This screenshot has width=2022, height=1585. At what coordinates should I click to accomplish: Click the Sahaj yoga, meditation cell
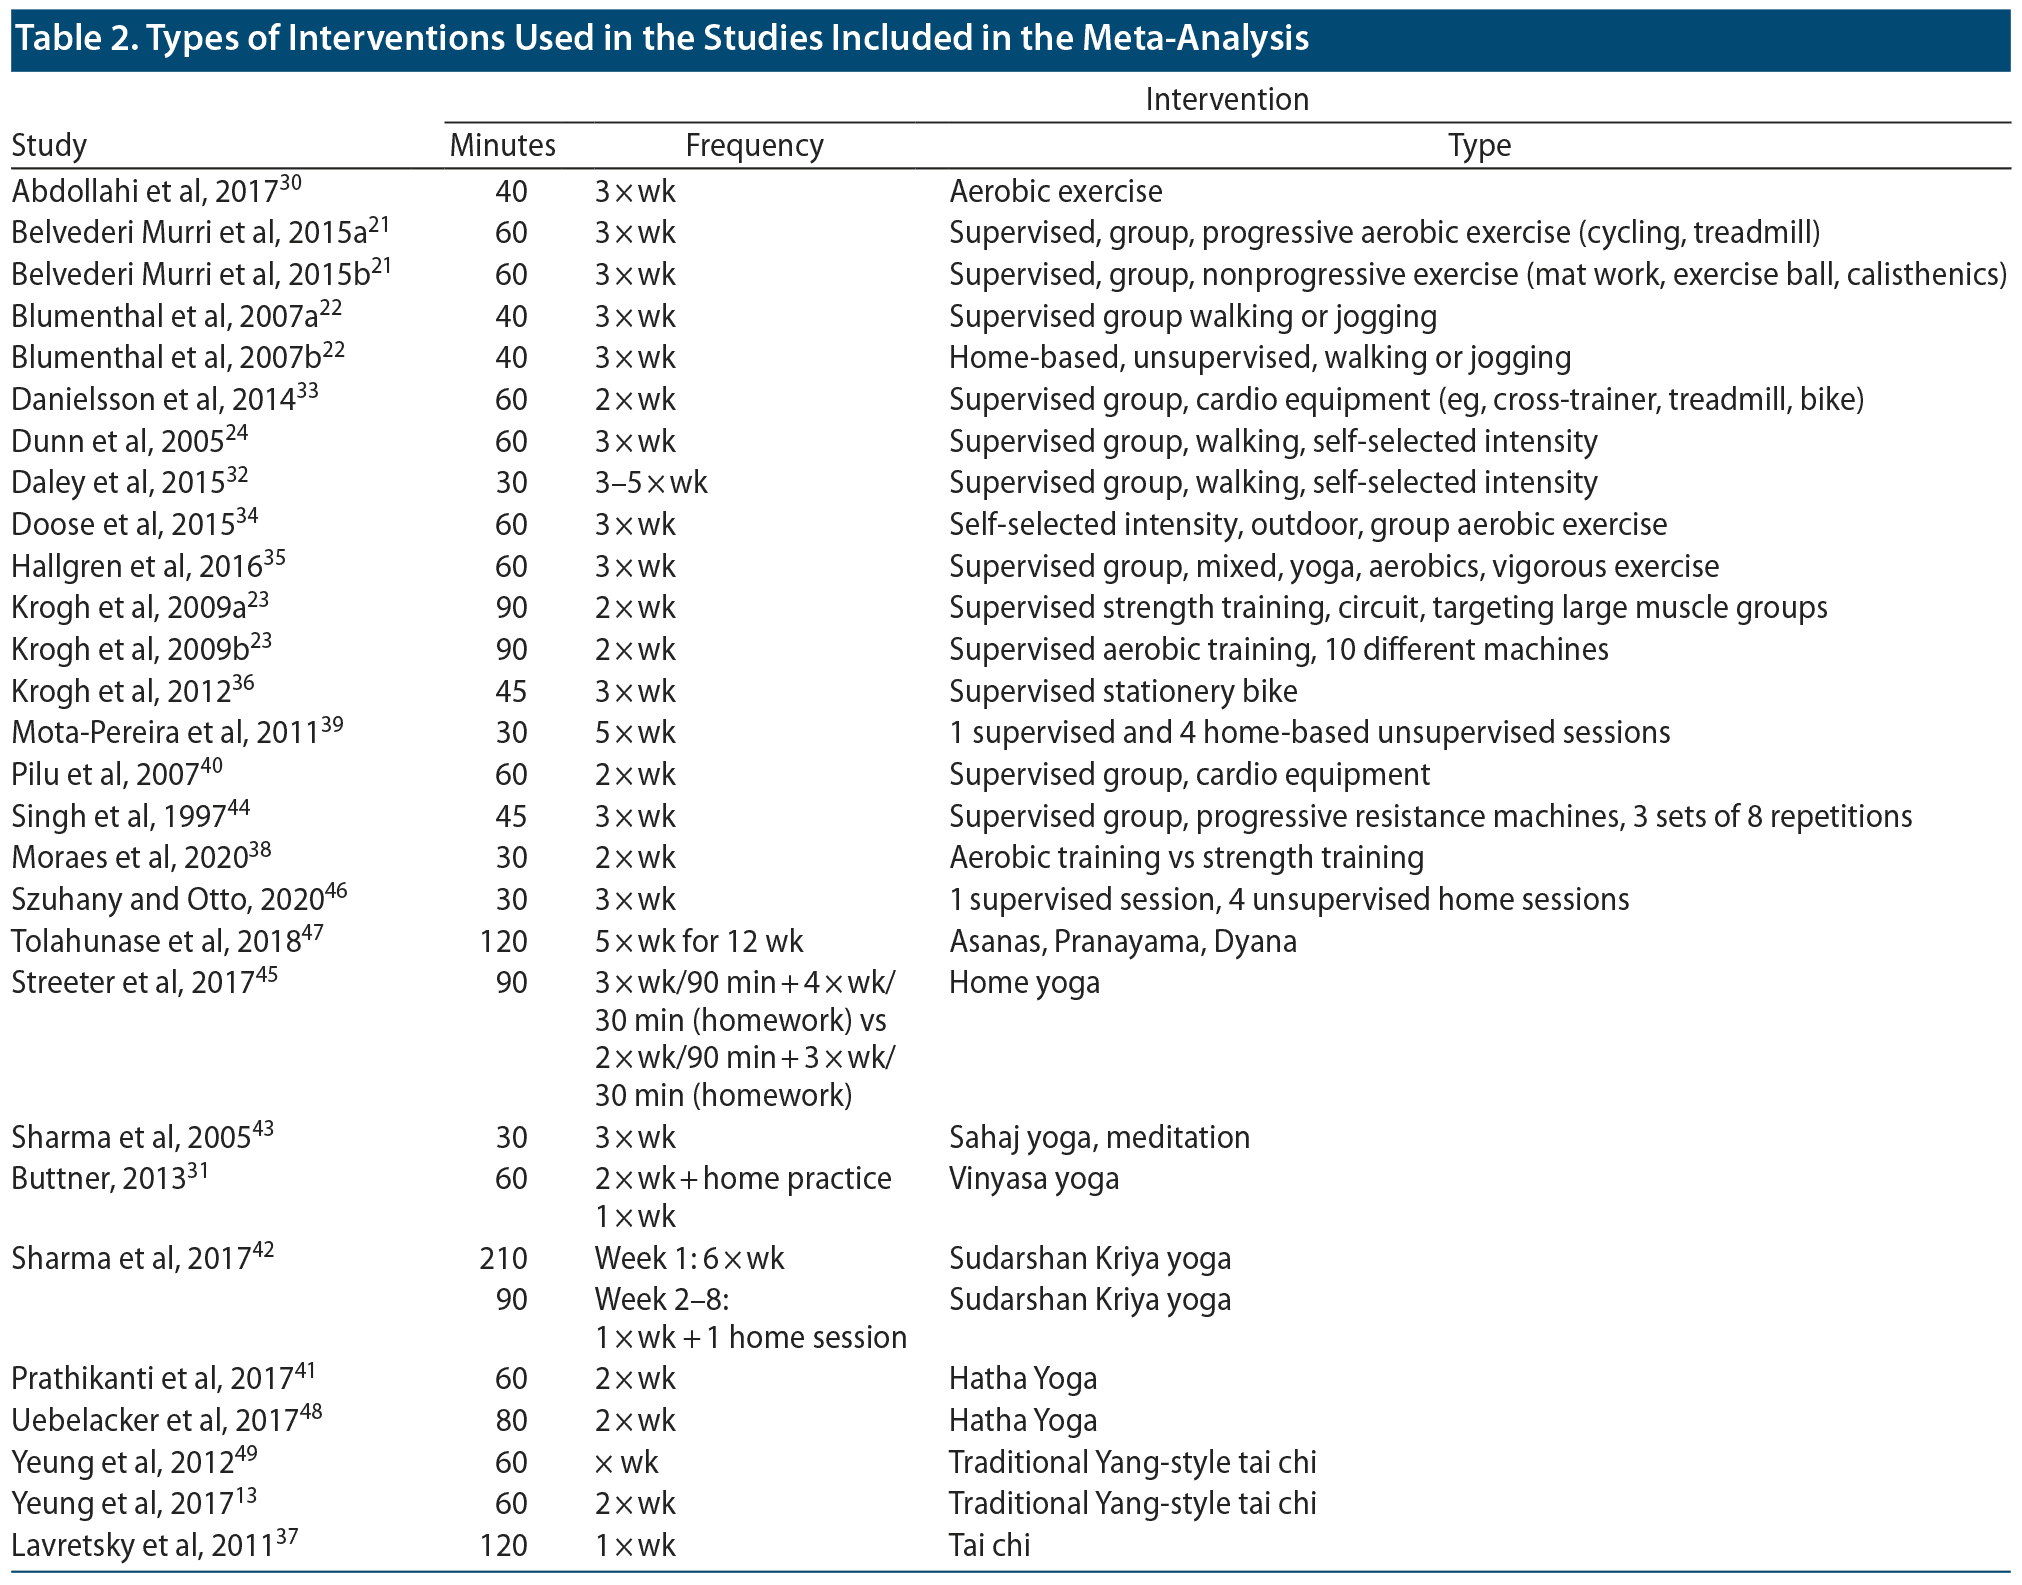pyautogui.click(x=1098, y=1138)
